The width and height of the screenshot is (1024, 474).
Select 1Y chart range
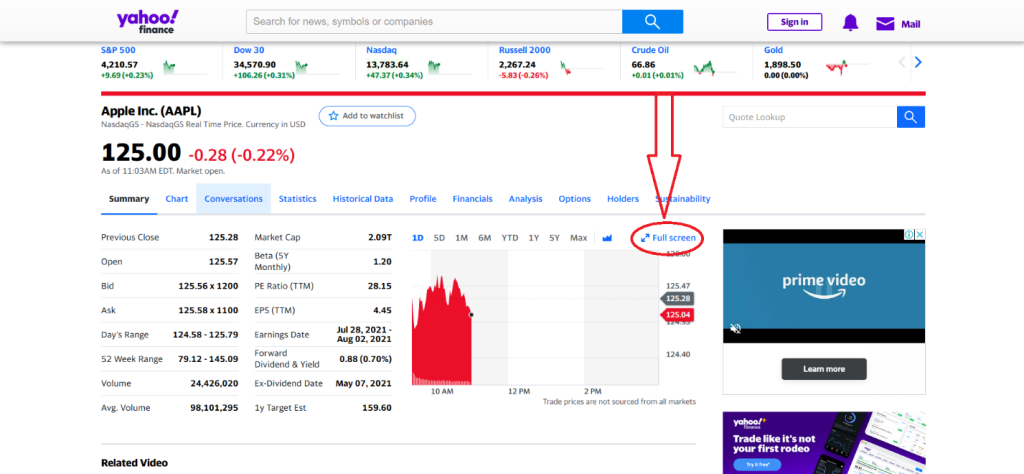[534, 238]
